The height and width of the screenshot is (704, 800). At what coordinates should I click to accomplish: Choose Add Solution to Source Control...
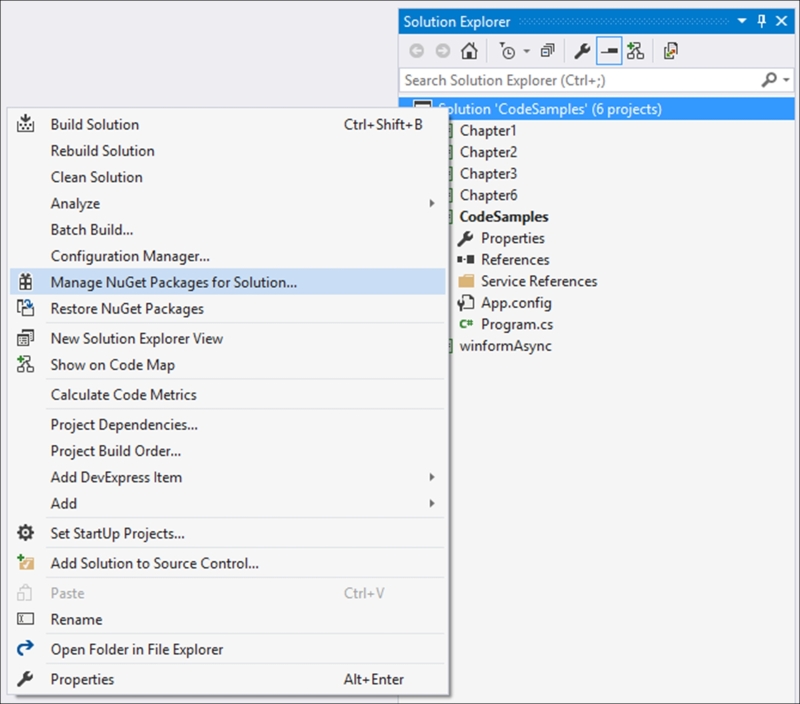pos(228,563)
